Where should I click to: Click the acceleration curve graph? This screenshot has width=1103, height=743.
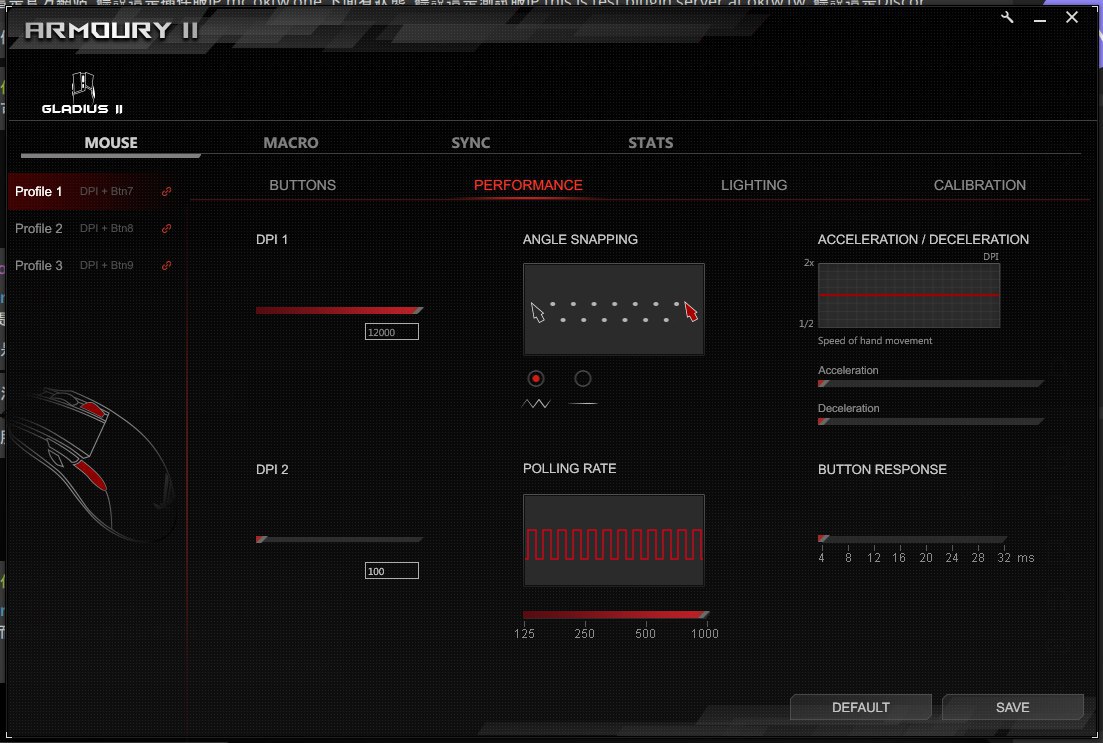tap(909, 296)
